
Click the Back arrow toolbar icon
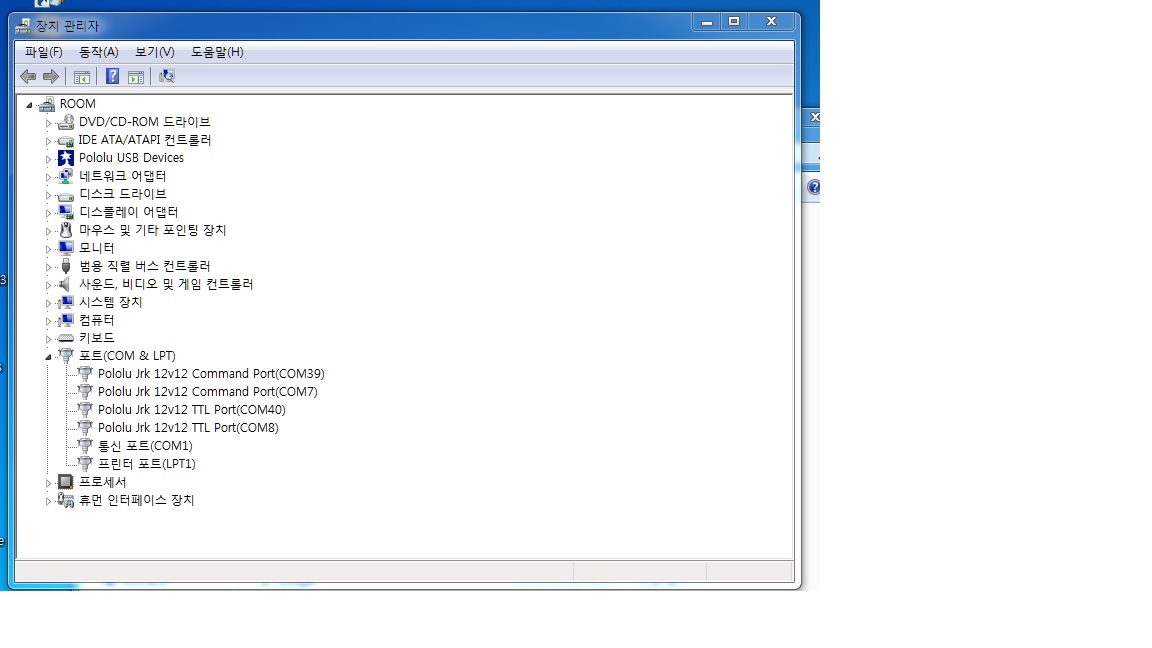pyautogui.click(x=28, y=76)
